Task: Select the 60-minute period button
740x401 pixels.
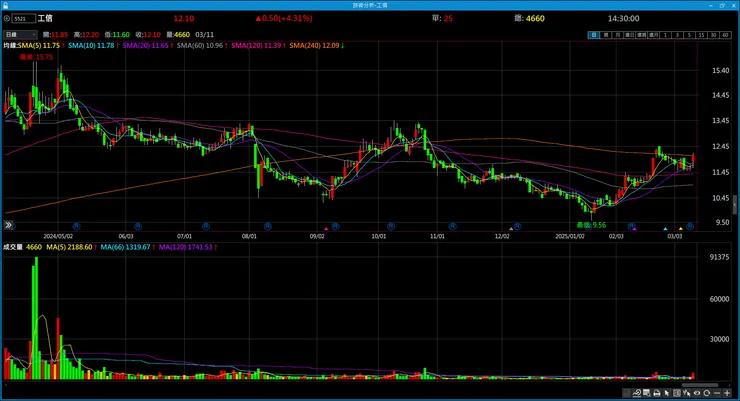Action: (x=725, y=35)
